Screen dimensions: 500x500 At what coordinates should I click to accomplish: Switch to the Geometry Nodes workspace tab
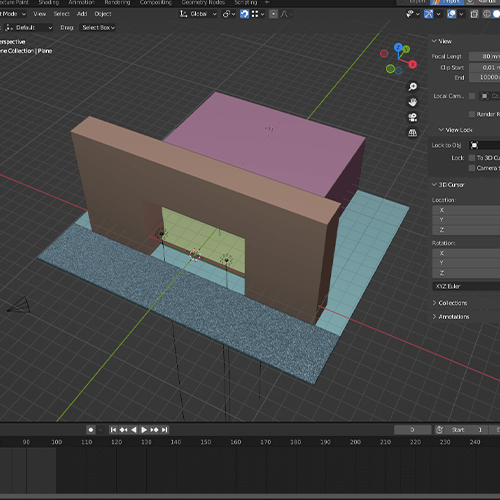click(203, 3)
